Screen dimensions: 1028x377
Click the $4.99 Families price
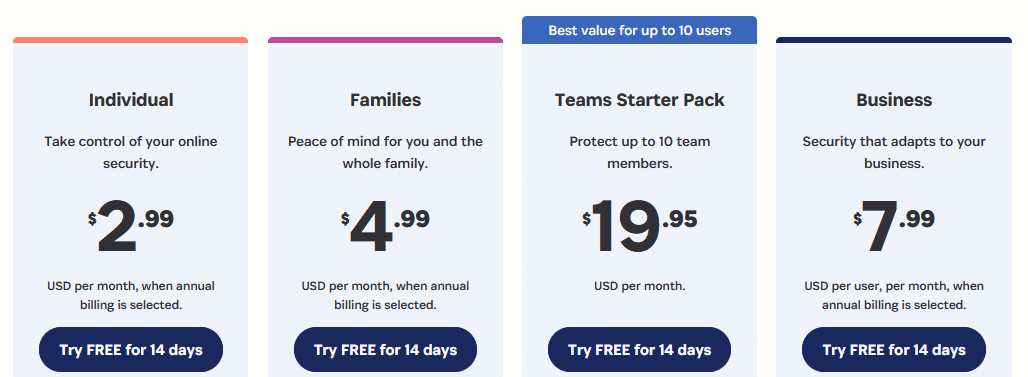click(x=385, y=226)
